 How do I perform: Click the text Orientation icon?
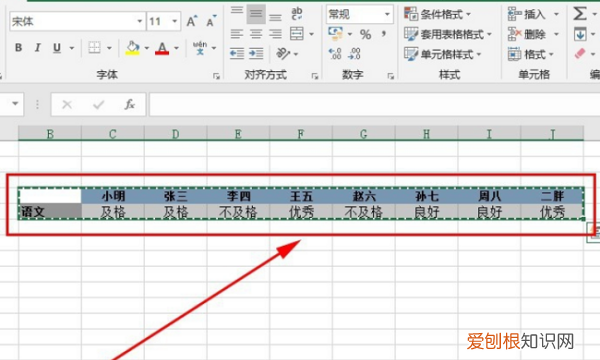pos(283,54)
